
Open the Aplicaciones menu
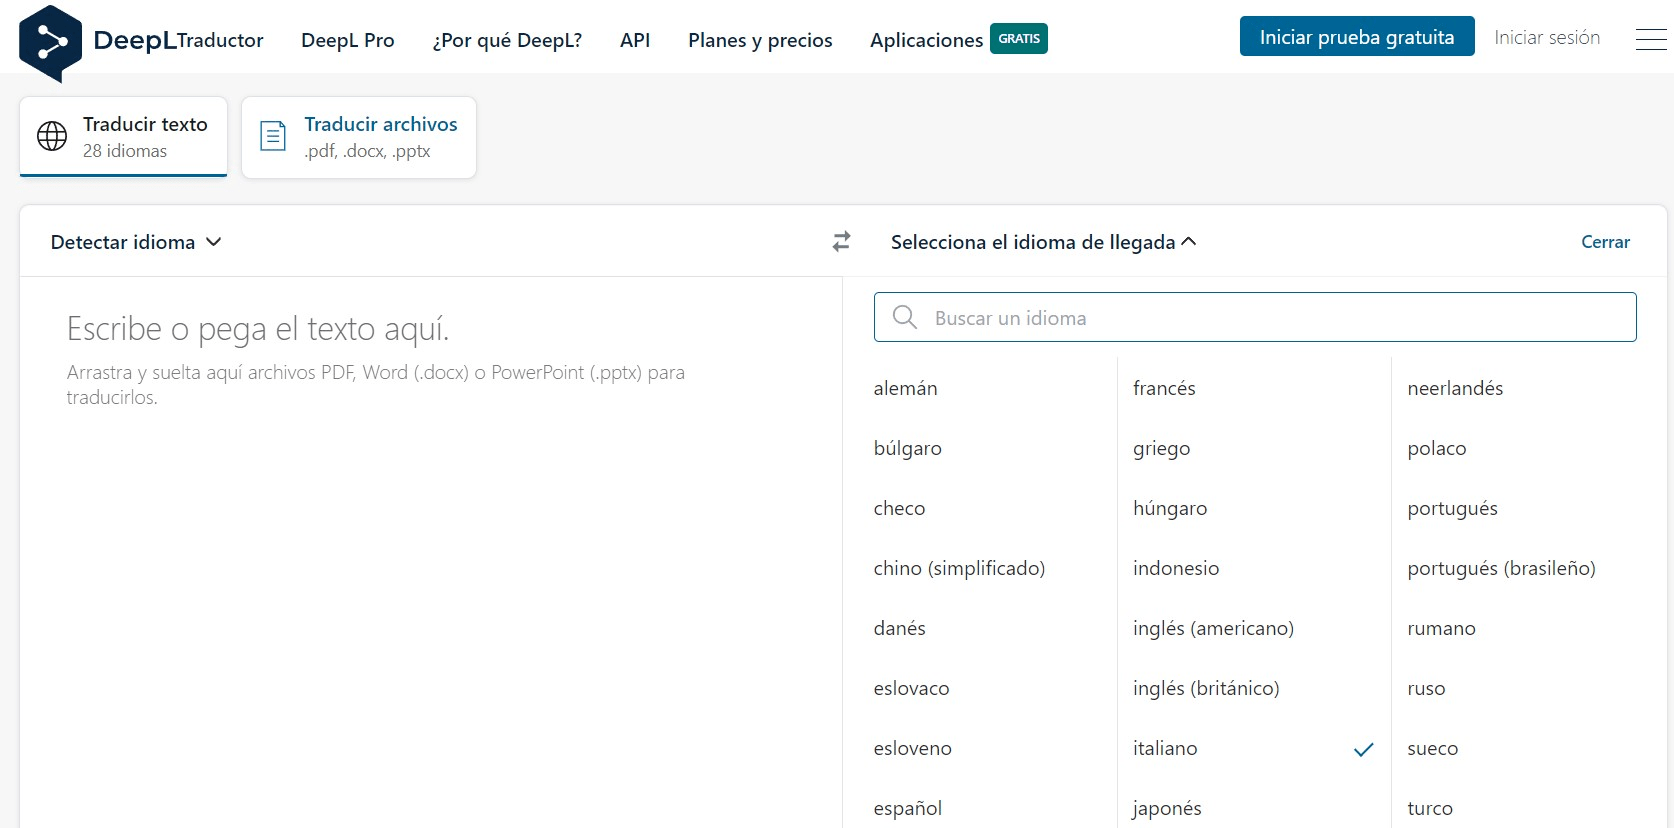click(926, 40)
